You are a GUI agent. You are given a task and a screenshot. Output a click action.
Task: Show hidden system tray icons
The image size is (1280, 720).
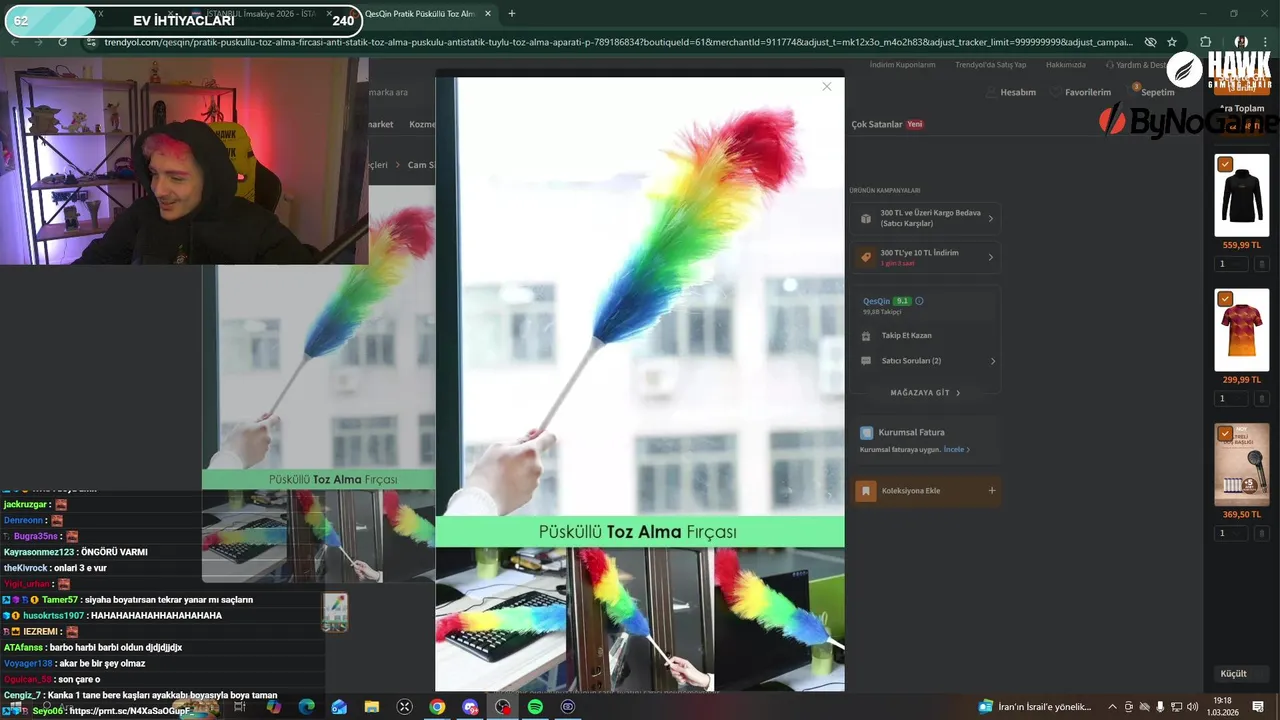(x=1112, y=707)
